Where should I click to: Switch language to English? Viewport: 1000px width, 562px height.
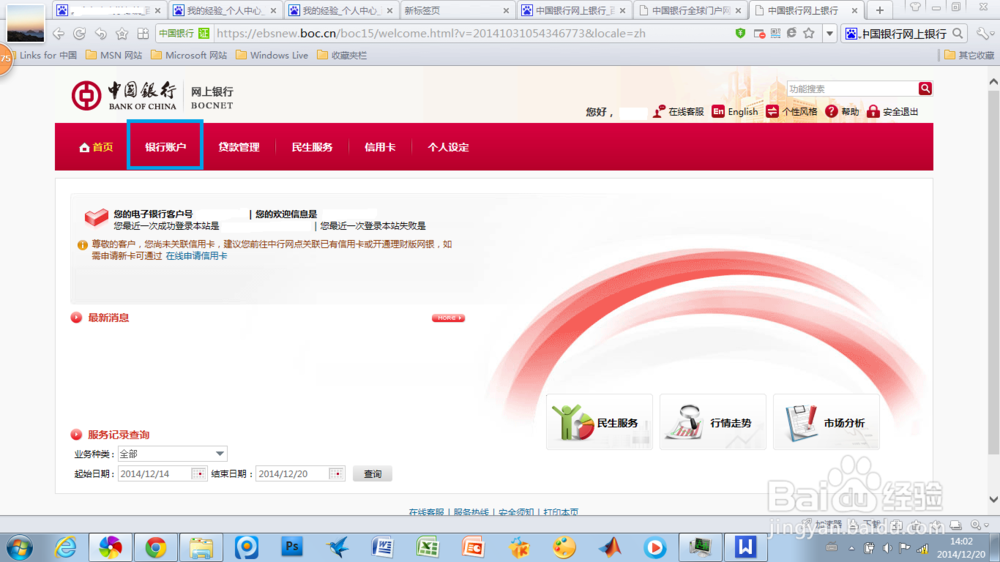point(735,112)
